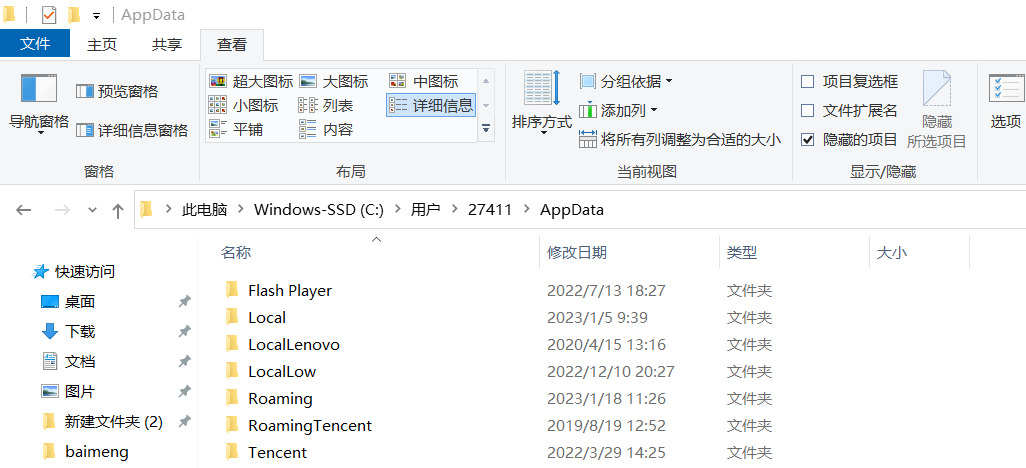
Task: Switch layout to 平铺 tiles
Action: tap(236, 129)
